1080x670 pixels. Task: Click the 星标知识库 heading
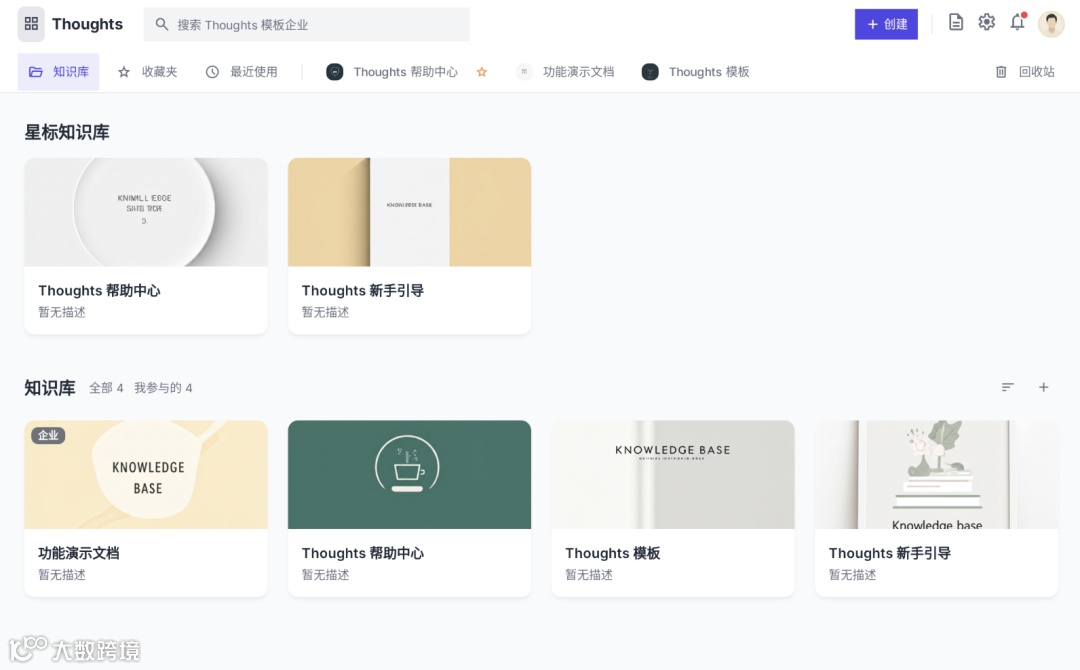point(67,132)
